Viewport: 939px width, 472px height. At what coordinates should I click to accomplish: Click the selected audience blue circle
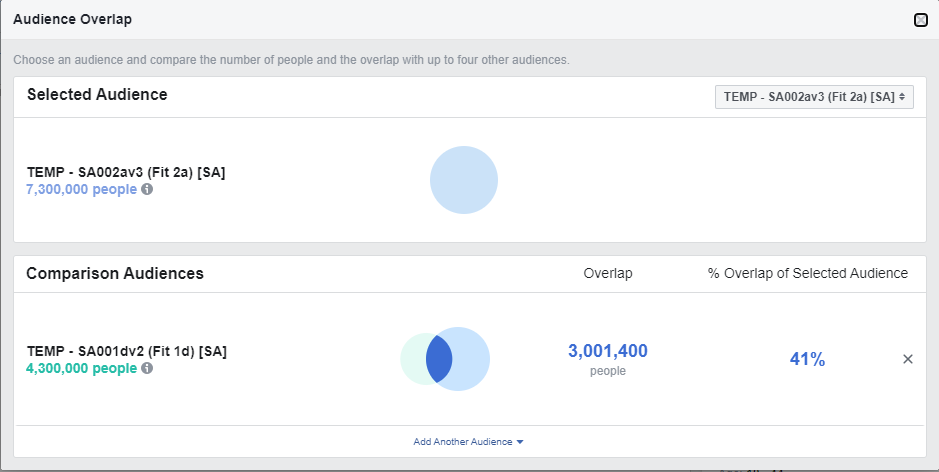464,181
